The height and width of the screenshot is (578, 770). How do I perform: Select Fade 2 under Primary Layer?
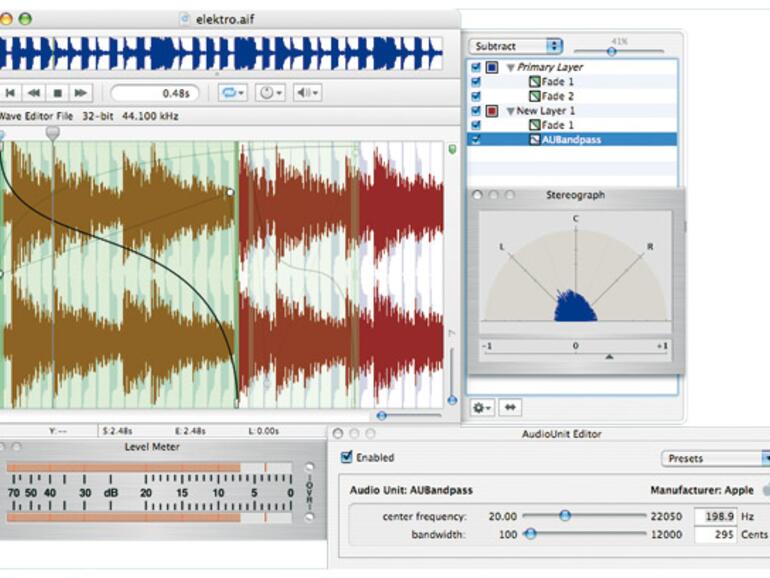(558, 96)
